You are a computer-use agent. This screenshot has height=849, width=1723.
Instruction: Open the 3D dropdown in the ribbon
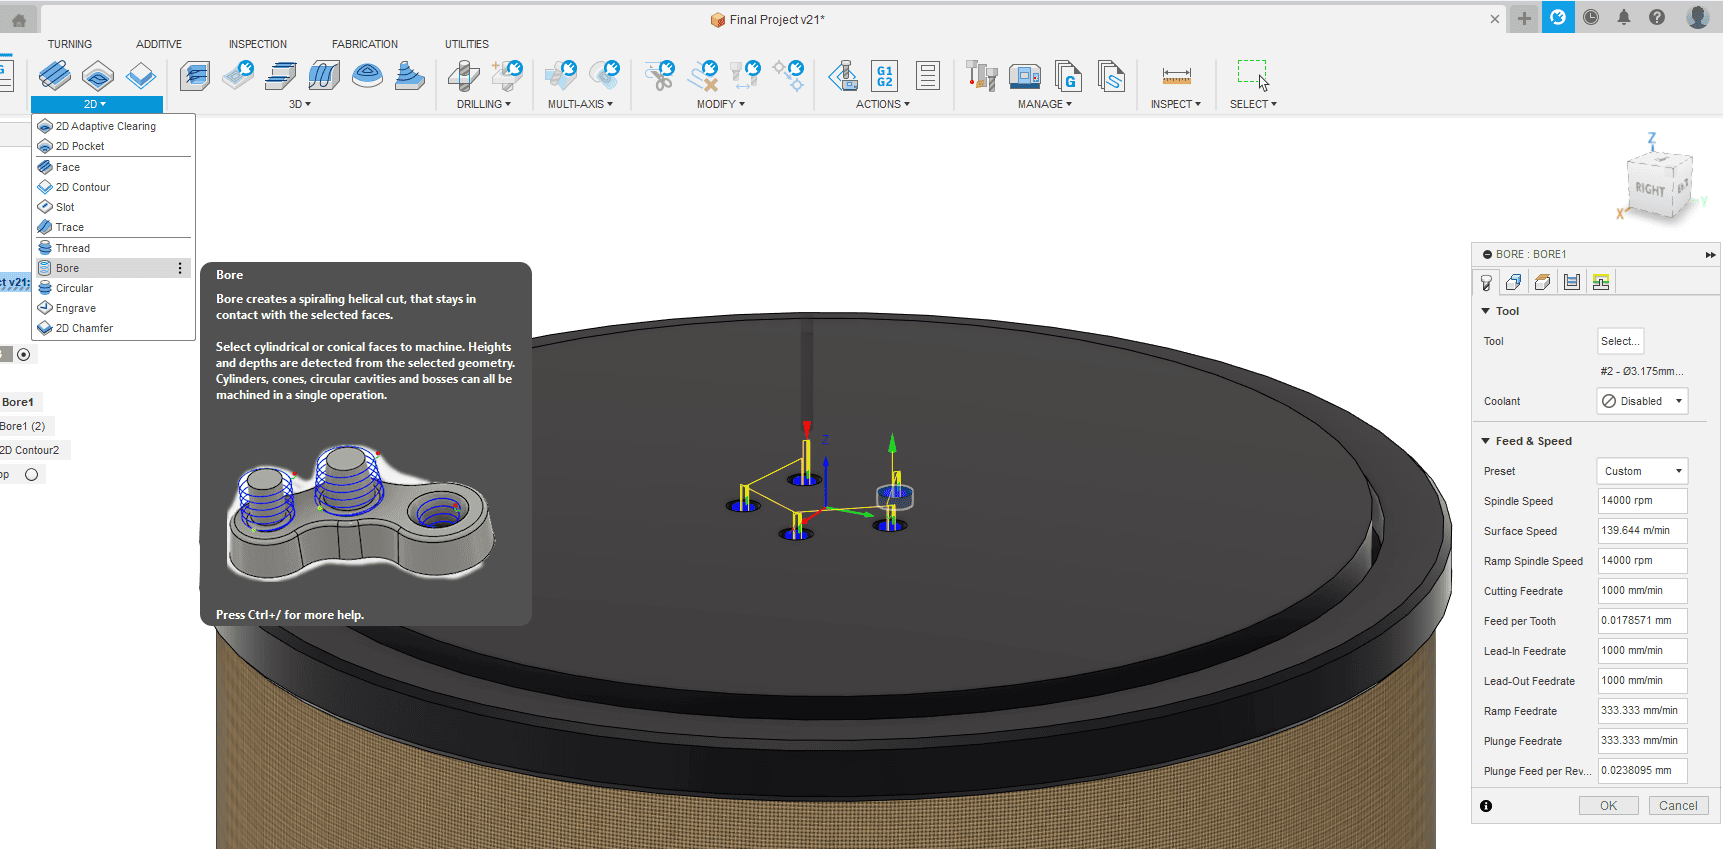[x=300, y=104]
